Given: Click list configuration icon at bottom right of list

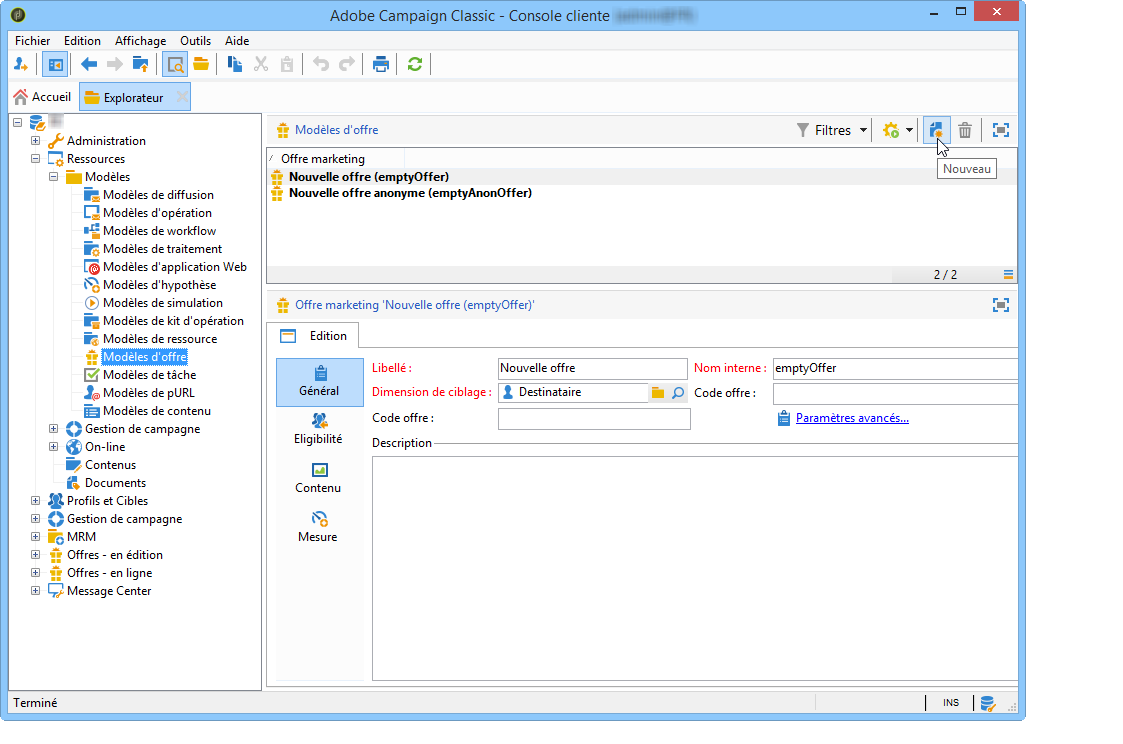Looking at the screenshot, I should [x=1008, y=274].
